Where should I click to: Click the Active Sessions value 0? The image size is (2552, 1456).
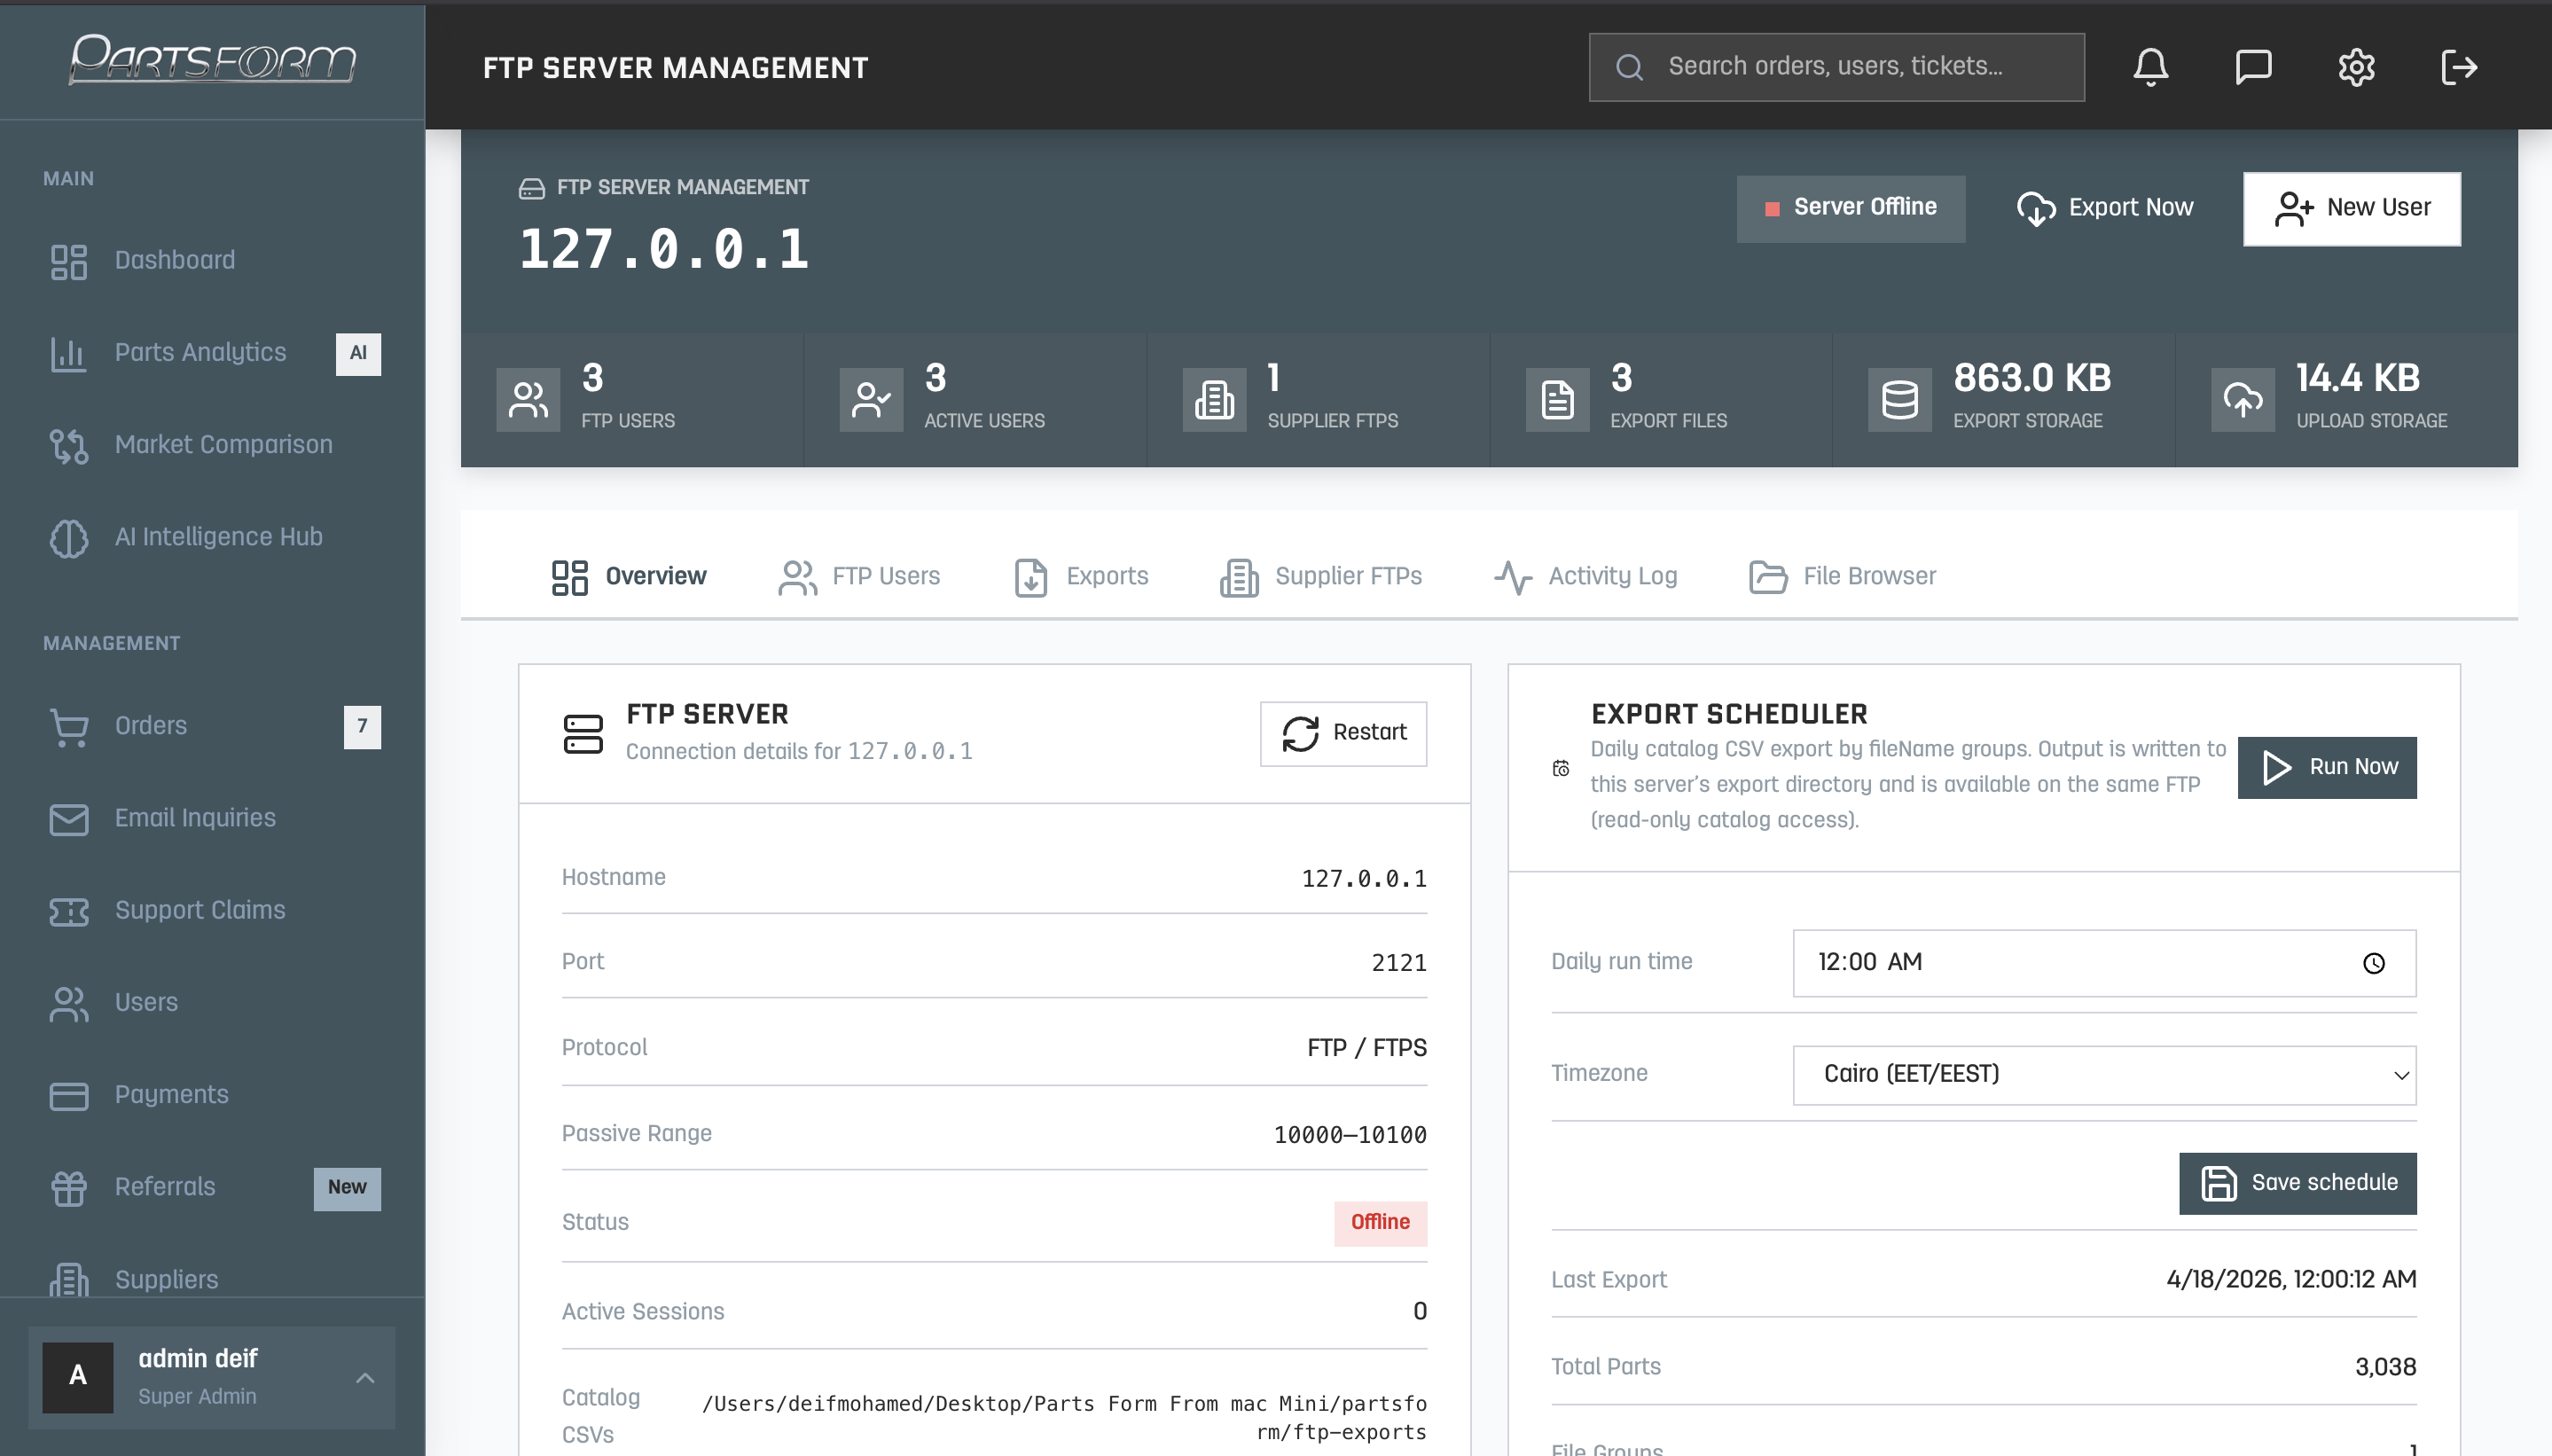[x=1420, y=1312]
